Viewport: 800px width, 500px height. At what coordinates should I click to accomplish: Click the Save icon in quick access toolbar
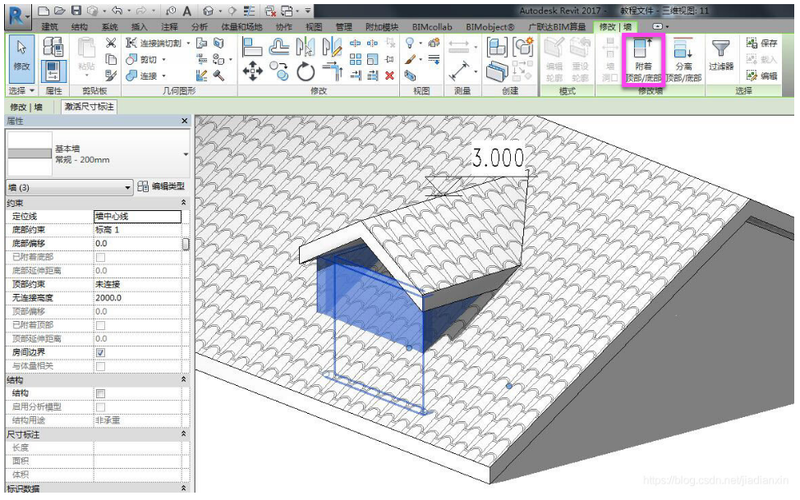76,10
